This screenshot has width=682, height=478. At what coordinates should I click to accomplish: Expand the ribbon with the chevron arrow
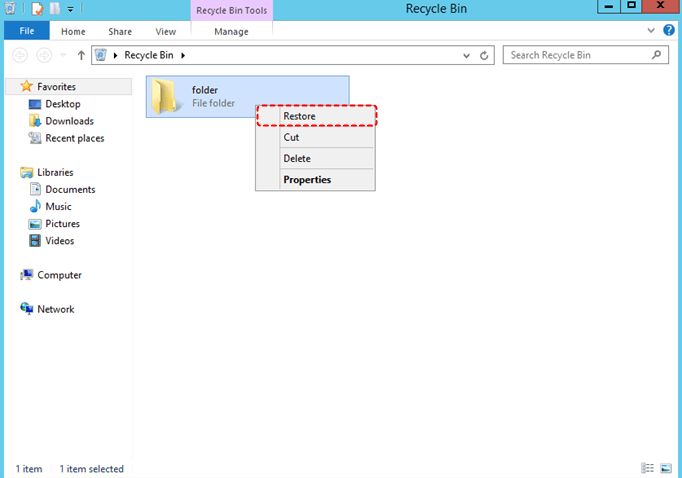pos(651,30)
